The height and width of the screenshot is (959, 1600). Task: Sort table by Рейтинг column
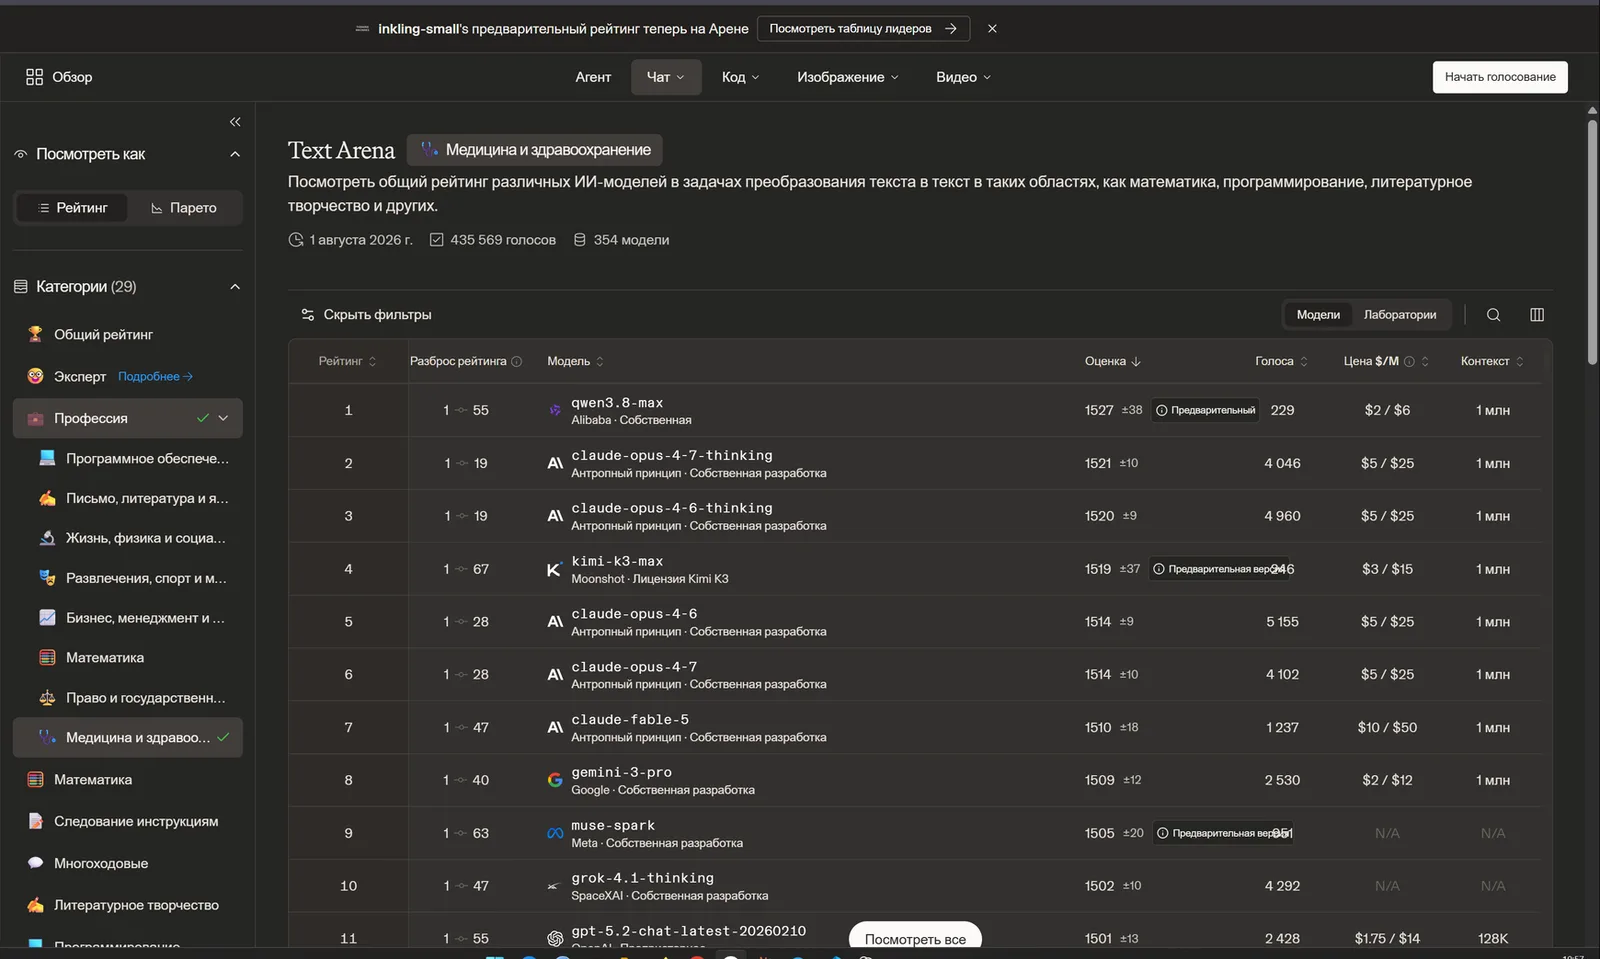pyautogui.click(x=348, y=361)
